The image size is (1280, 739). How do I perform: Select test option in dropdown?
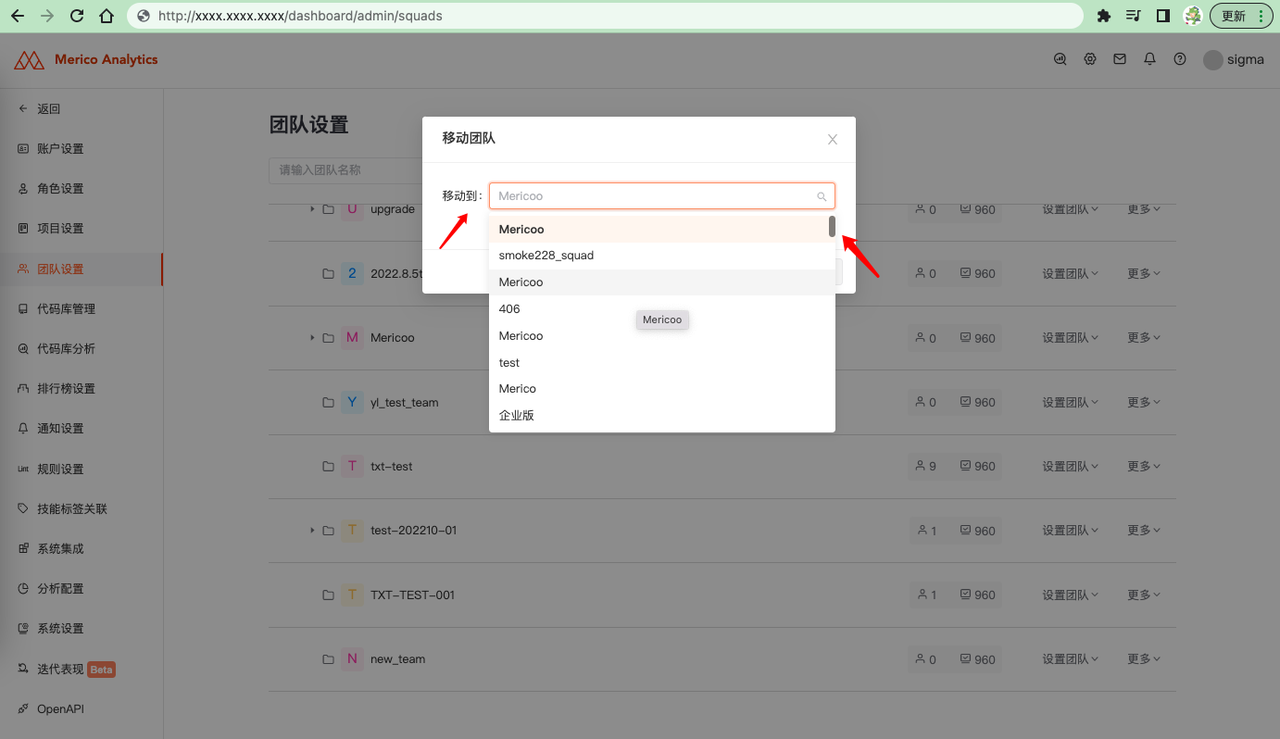[x=662, y=362]
